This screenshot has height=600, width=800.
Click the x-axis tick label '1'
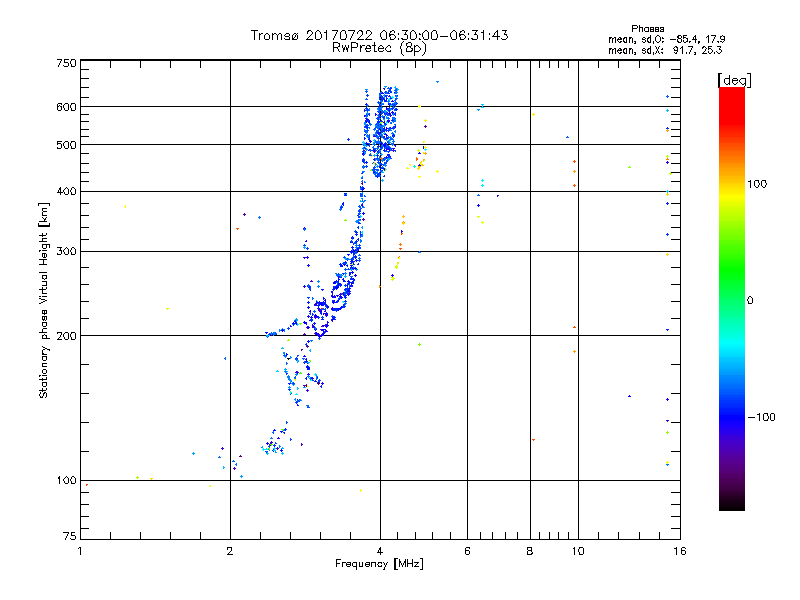80,551
